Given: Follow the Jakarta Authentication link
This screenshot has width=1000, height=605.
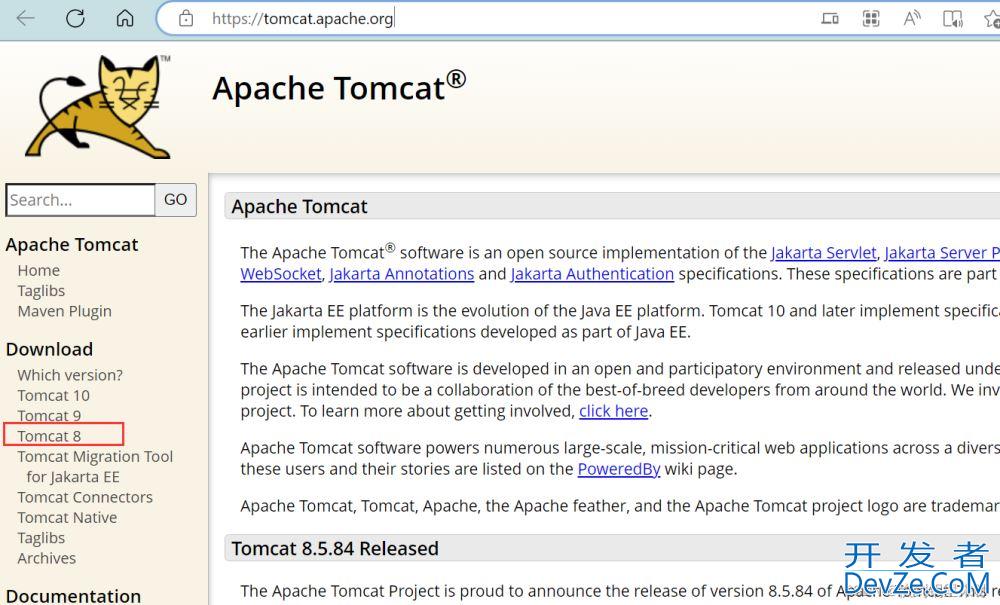Looking at the screenshot, I should click(592, 274).
